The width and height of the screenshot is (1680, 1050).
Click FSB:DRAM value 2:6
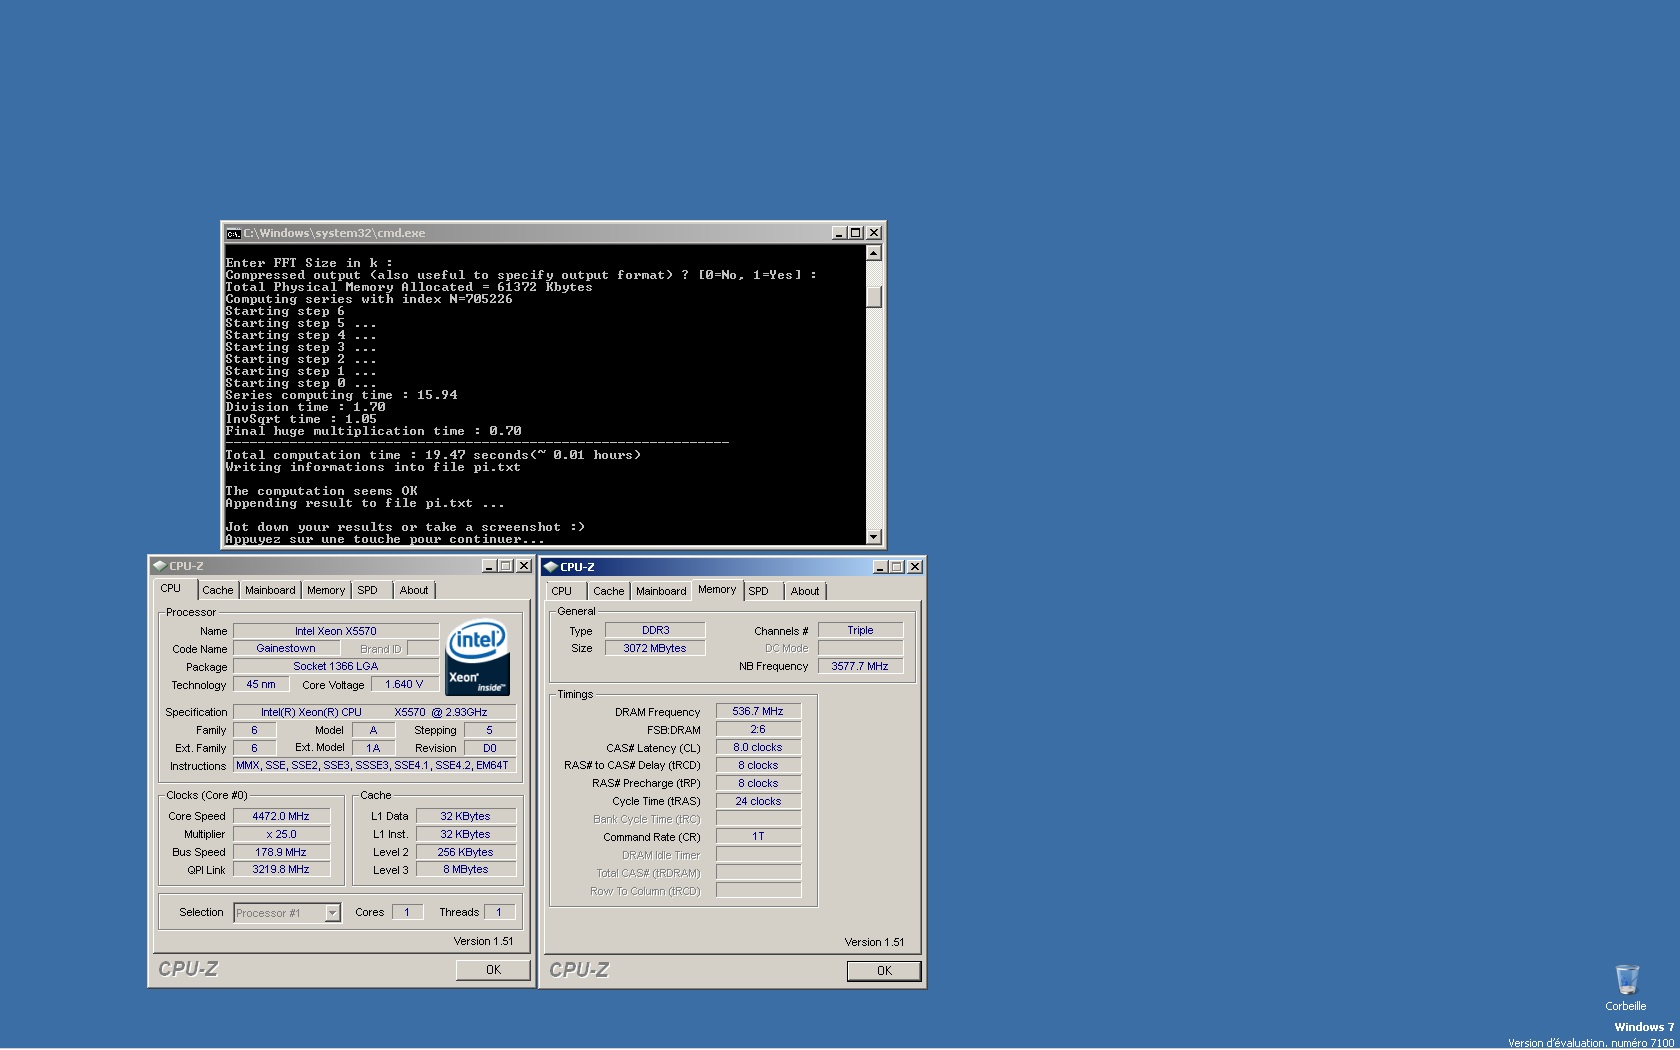[758, 730]
